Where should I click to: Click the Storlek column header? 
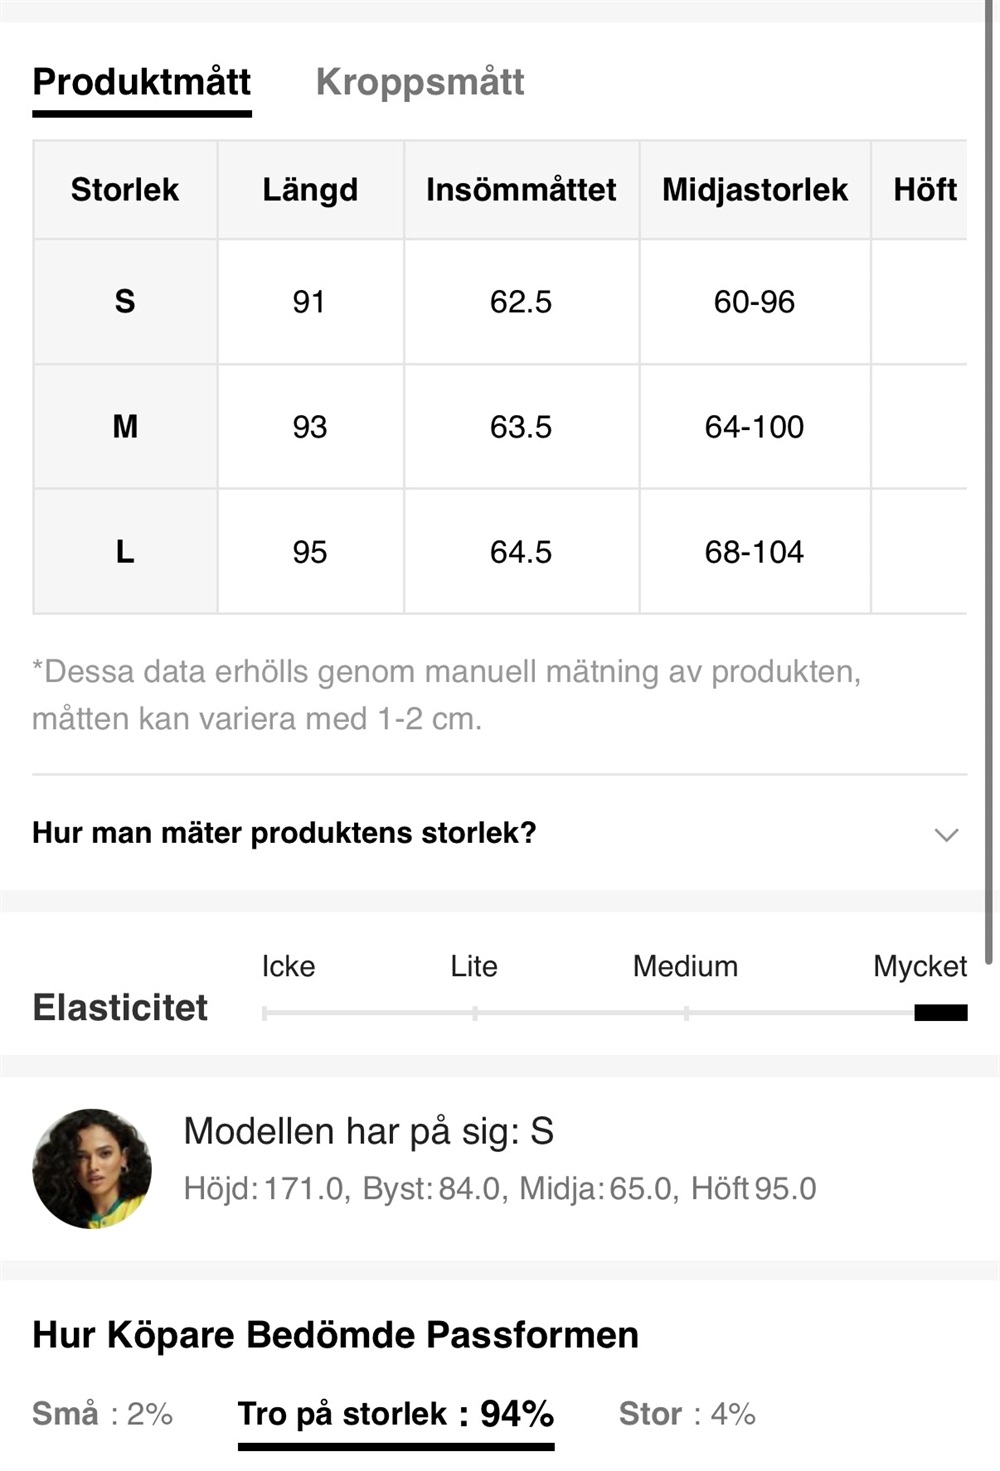pos(125,190)
